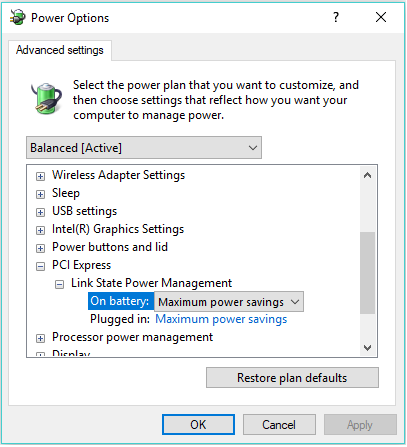Click the scrollbar down arrow
407x447 pixels.
coord(368,348)
